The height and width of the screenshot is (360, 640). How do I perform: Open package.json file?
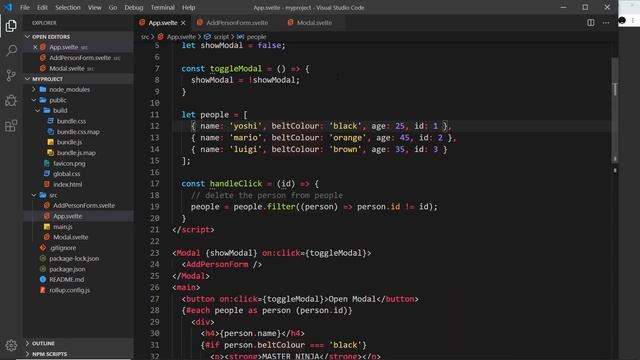click(x=67, y=269)
